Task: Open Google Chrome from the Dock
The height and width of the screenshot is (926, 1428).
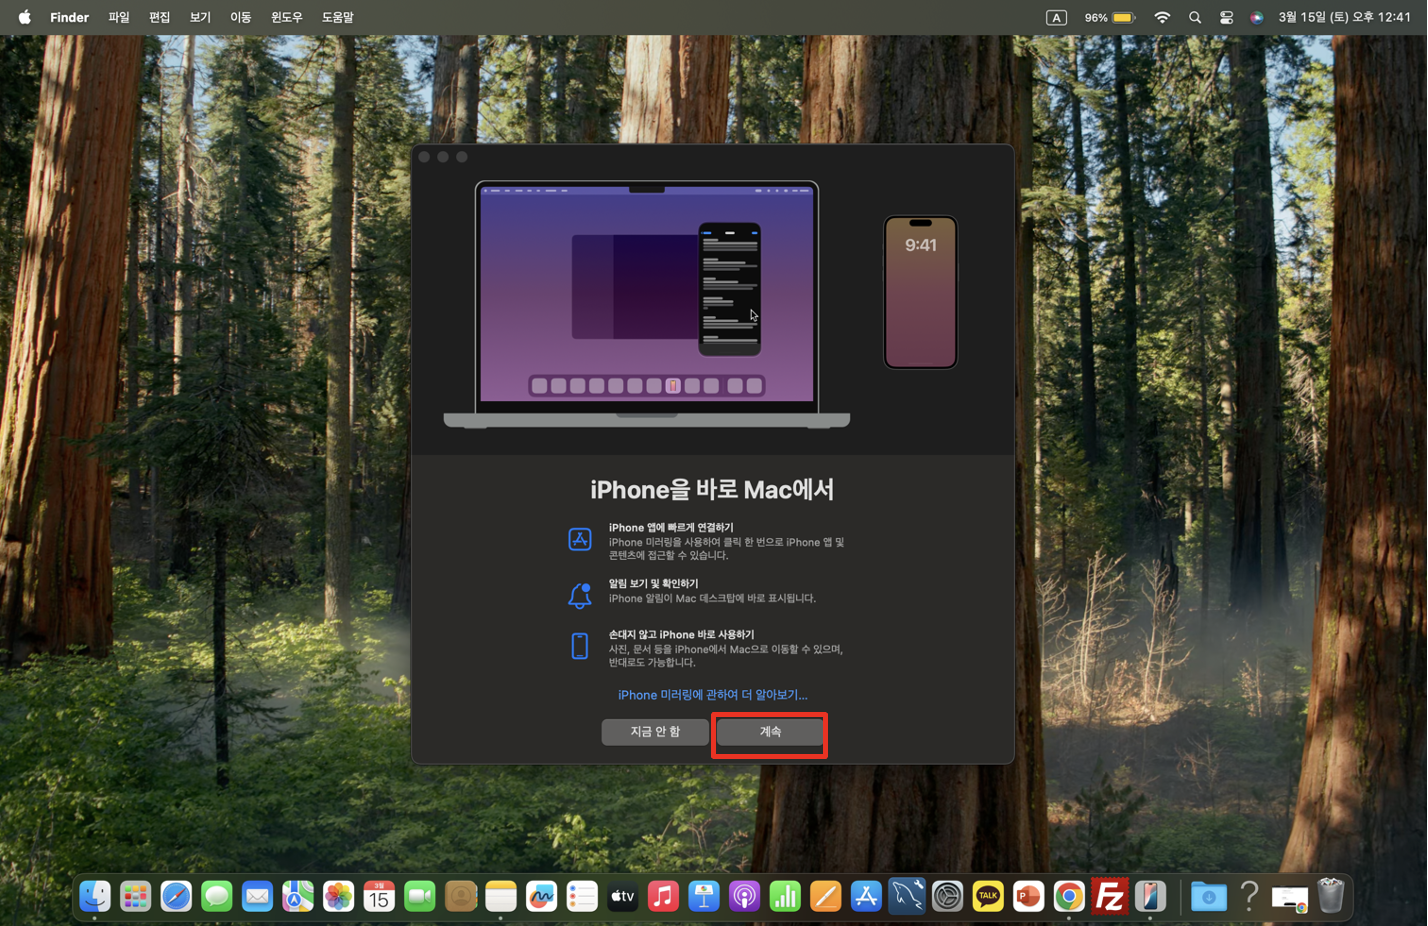Action: coord(1069,897)
